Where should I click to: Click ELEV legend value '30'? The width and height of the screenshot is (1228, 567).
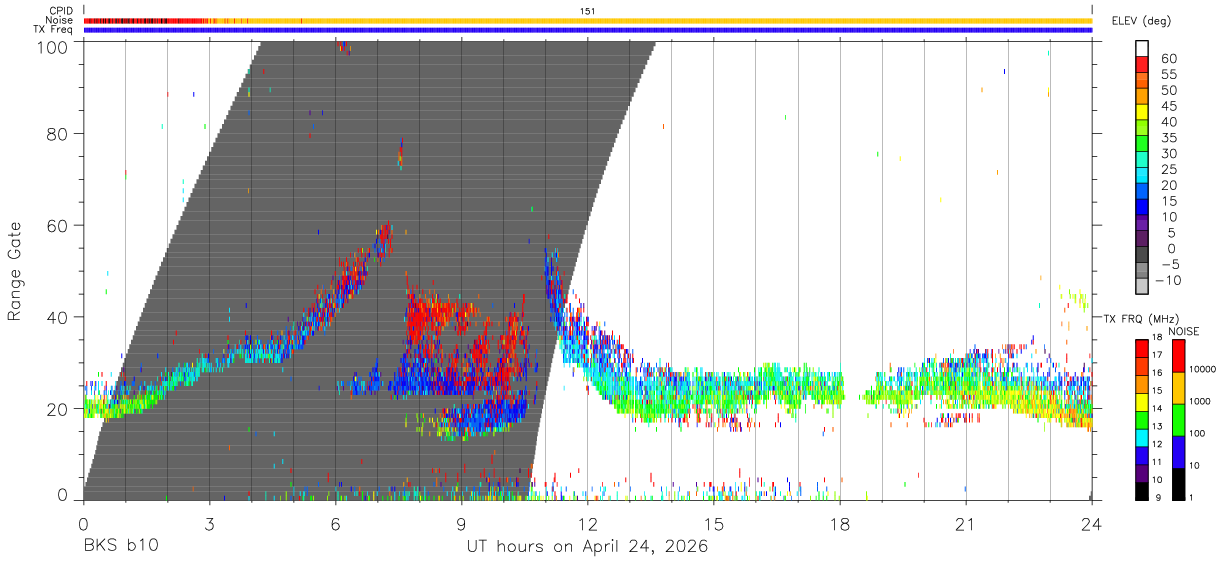pyautogui.click(x=1167, y=153)
